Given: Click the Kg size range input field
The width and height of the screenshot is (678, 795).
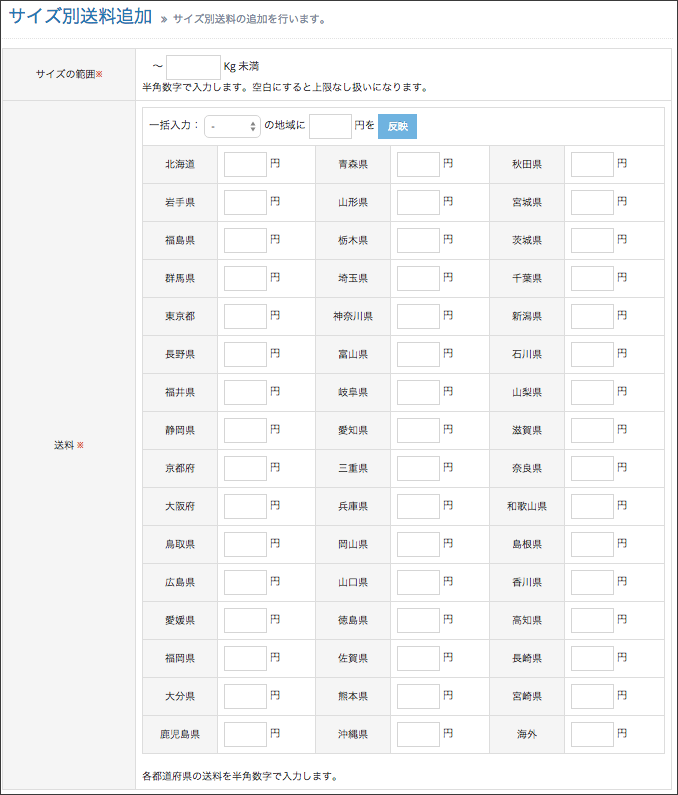Looking at the screenshot, I should (x=193, y=67).
